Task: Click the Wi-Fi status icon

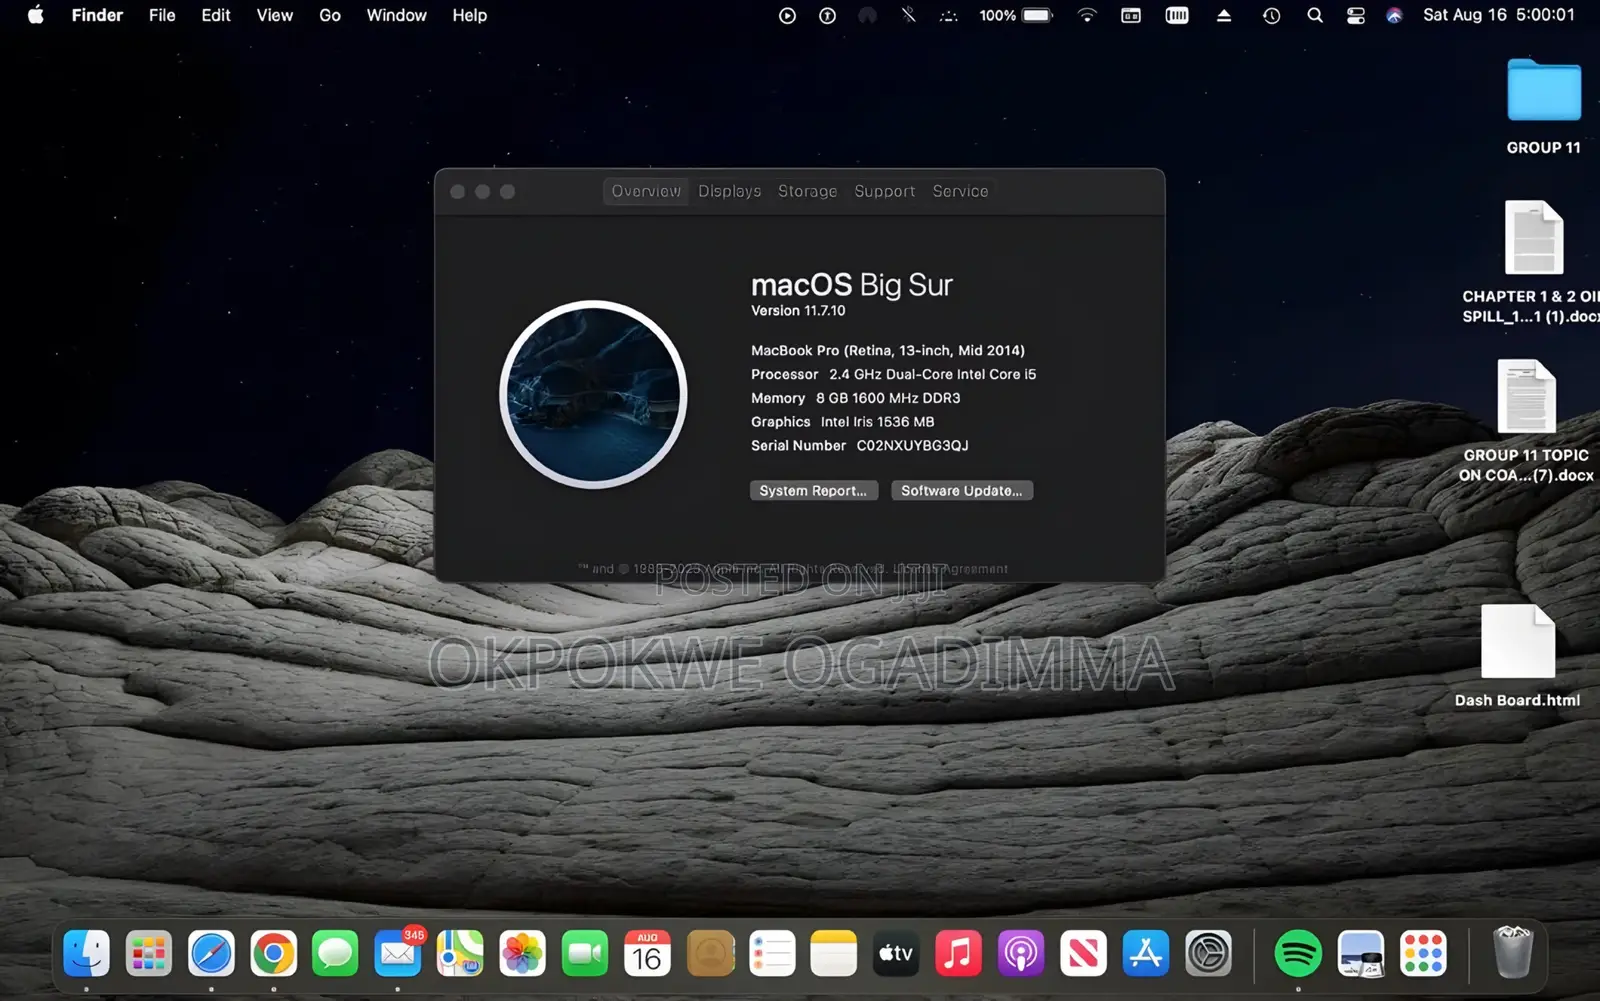Action: pyautogui.click(x=1087, y=15)
